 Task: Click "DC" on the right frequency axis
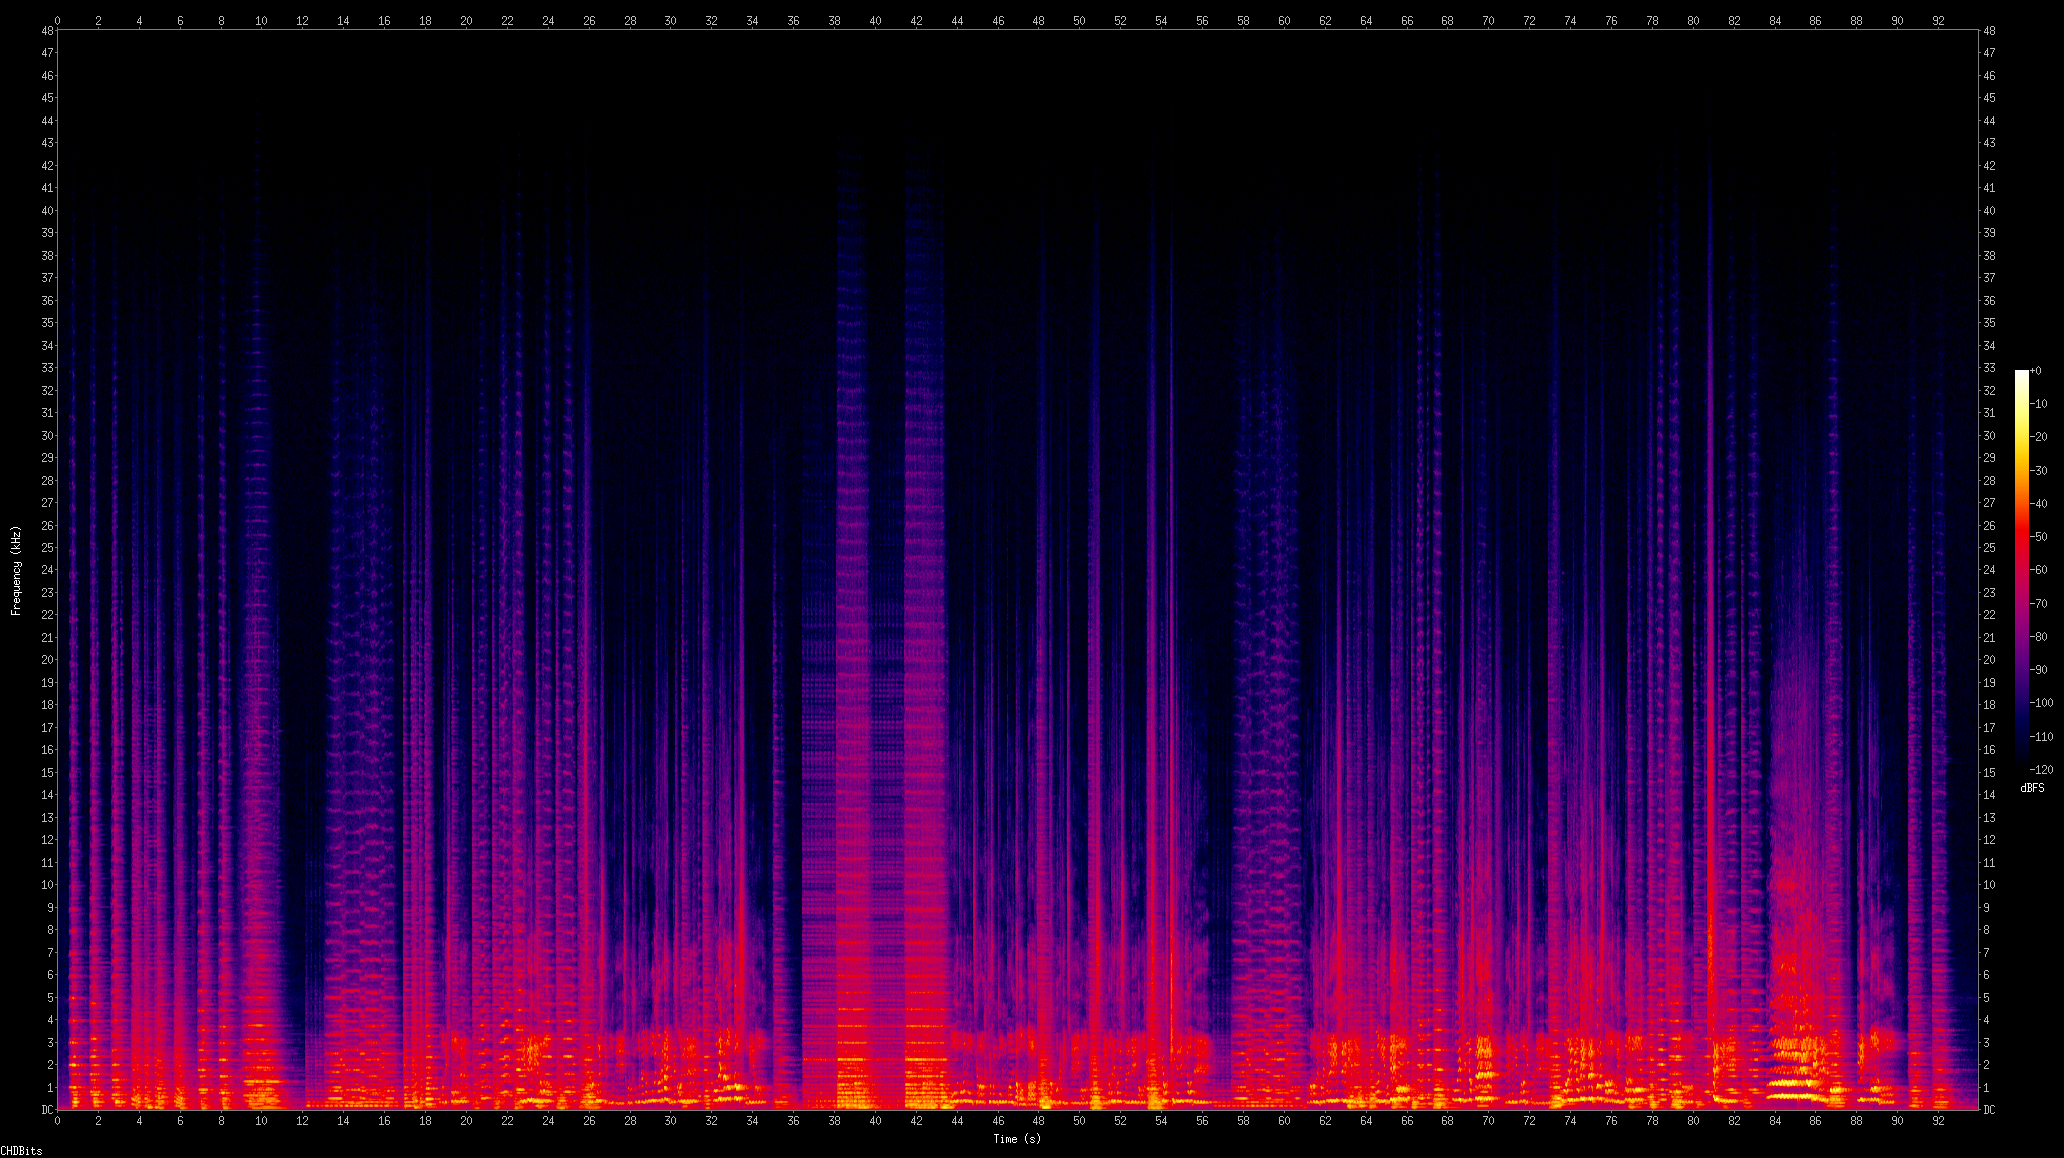pyautogui.click(x=1990, y=1110)
